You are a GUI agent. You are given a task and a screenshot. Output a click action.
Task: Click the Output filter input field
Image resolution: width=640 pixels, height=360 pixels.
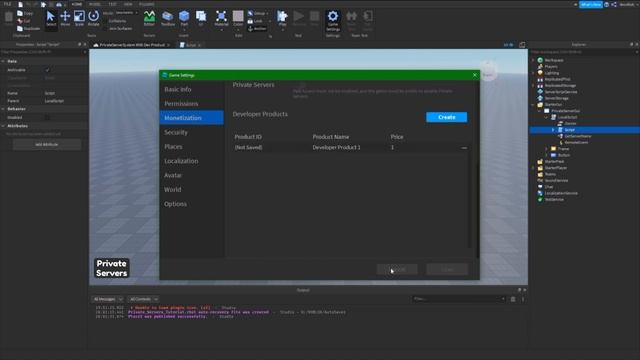458,299
